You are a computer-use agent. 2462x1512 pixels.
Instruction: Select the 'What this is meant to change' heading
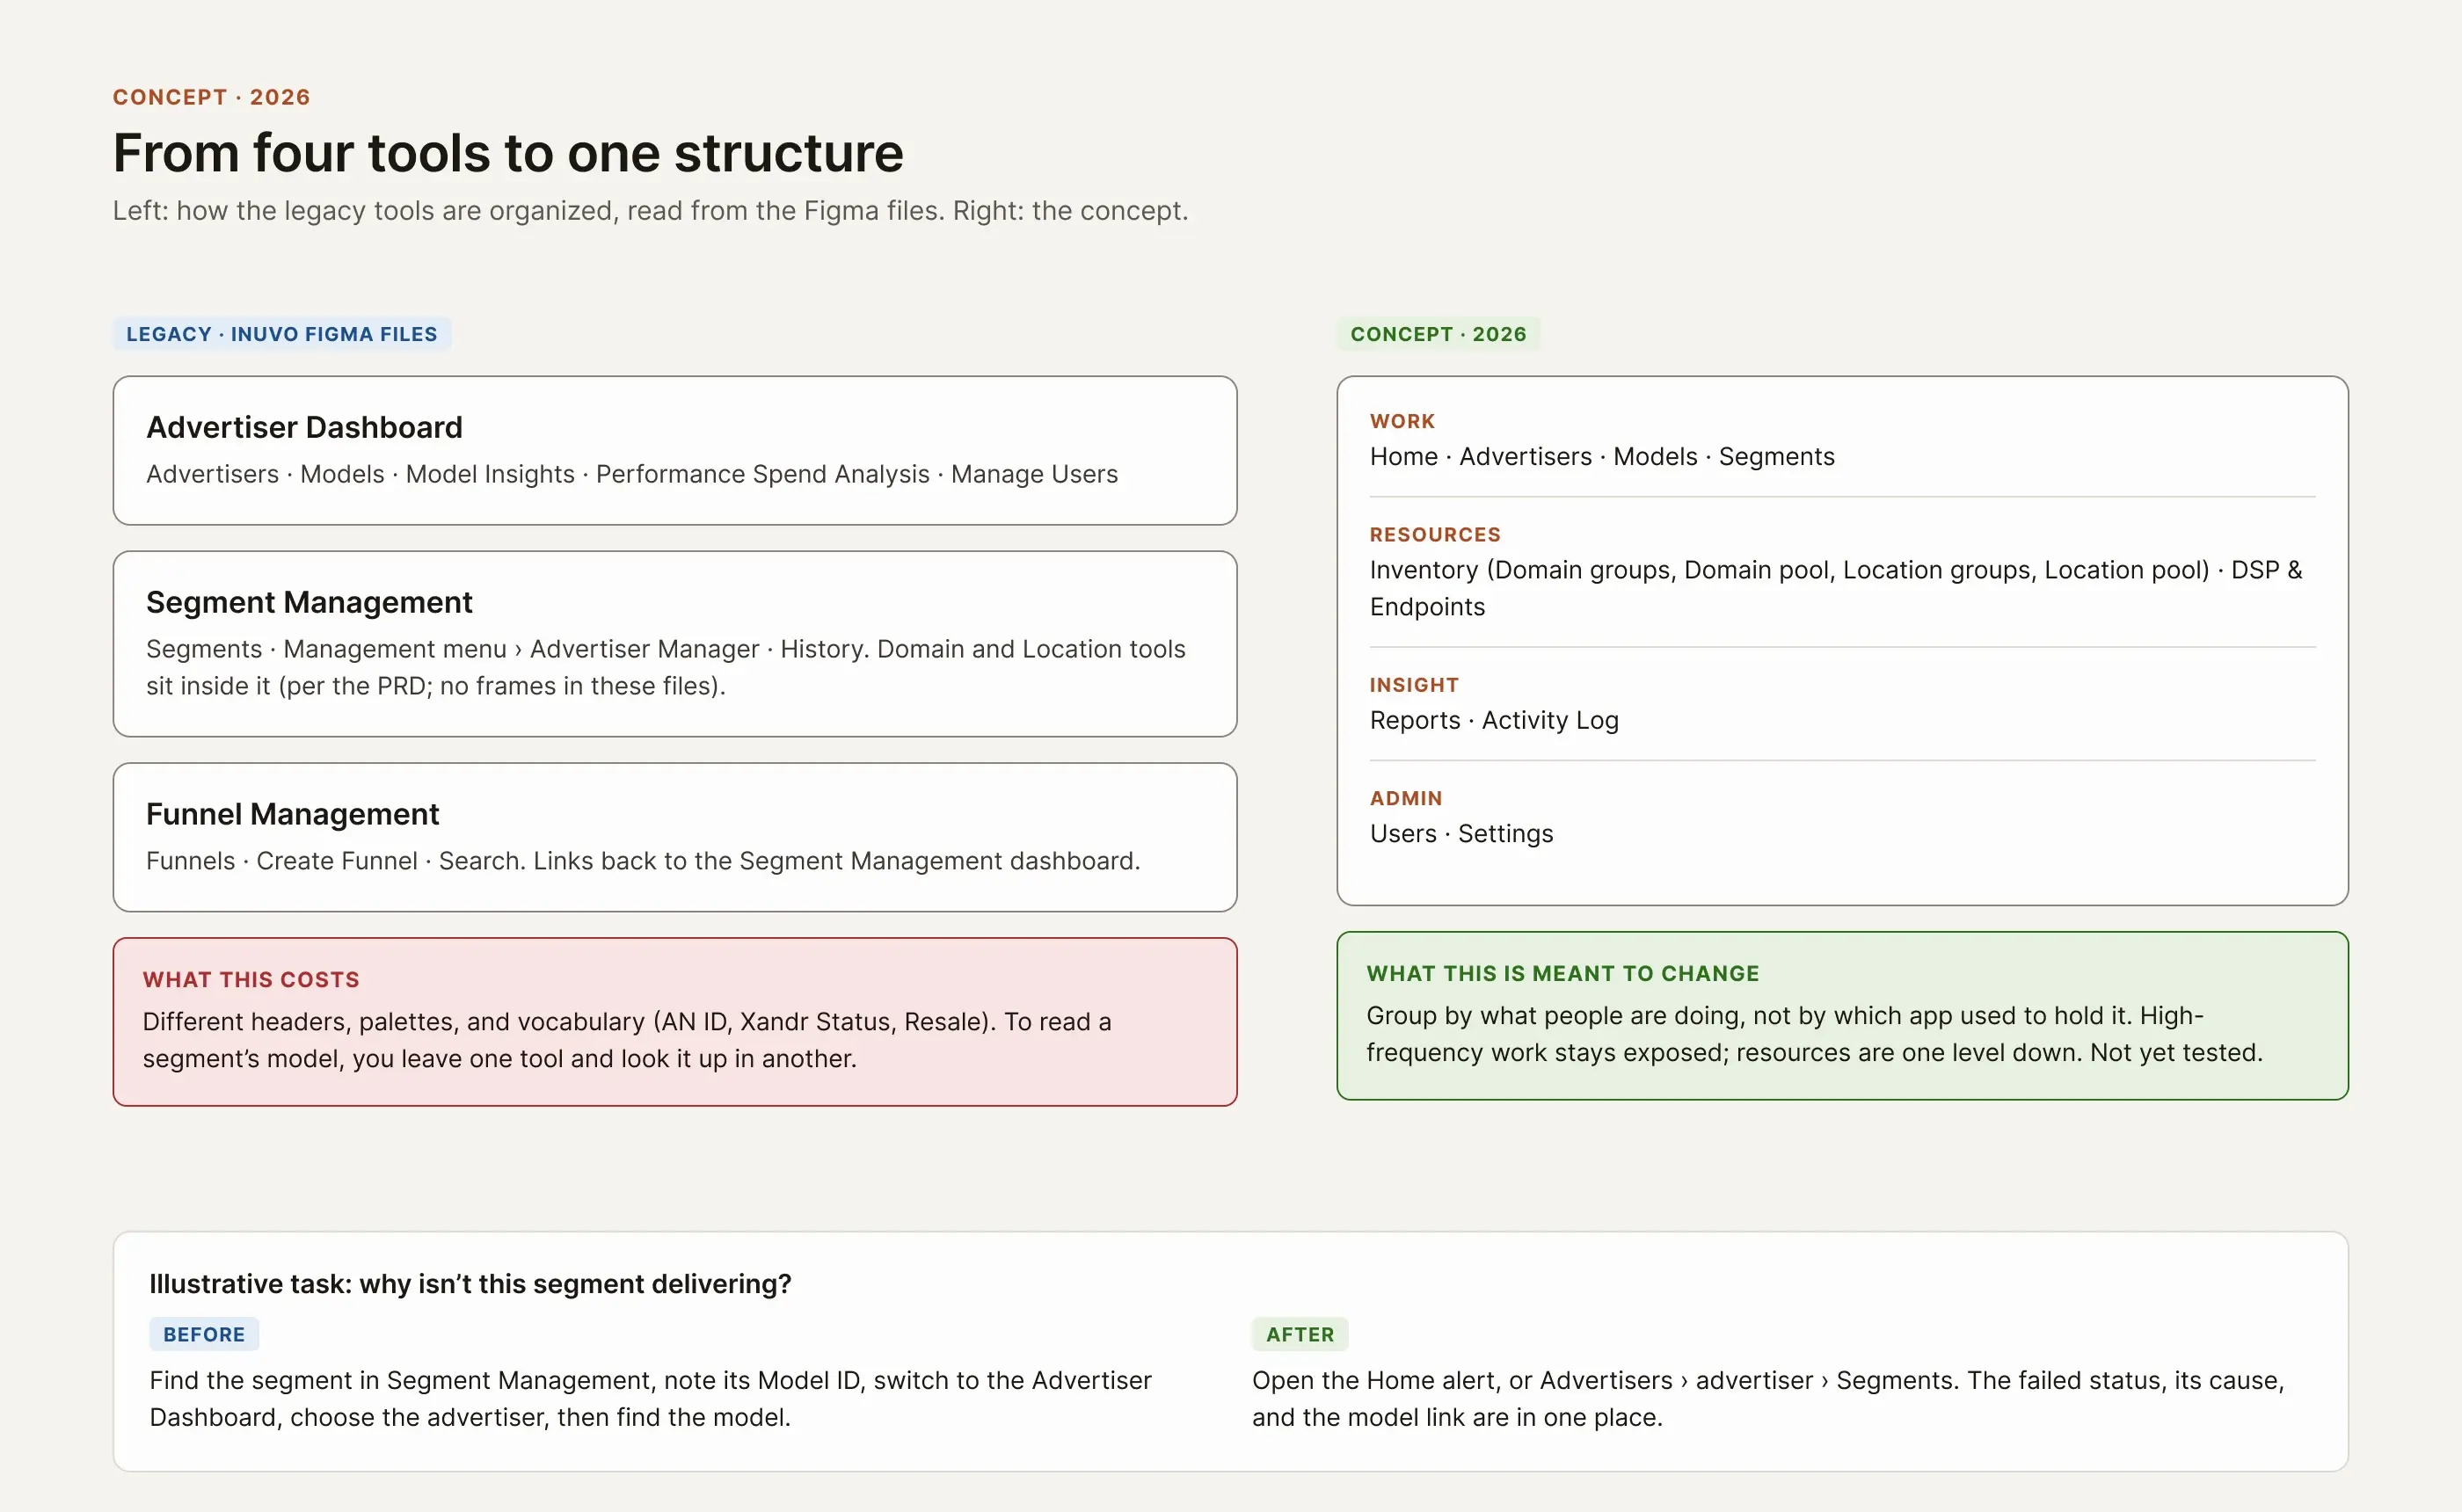pos(1563,974)
